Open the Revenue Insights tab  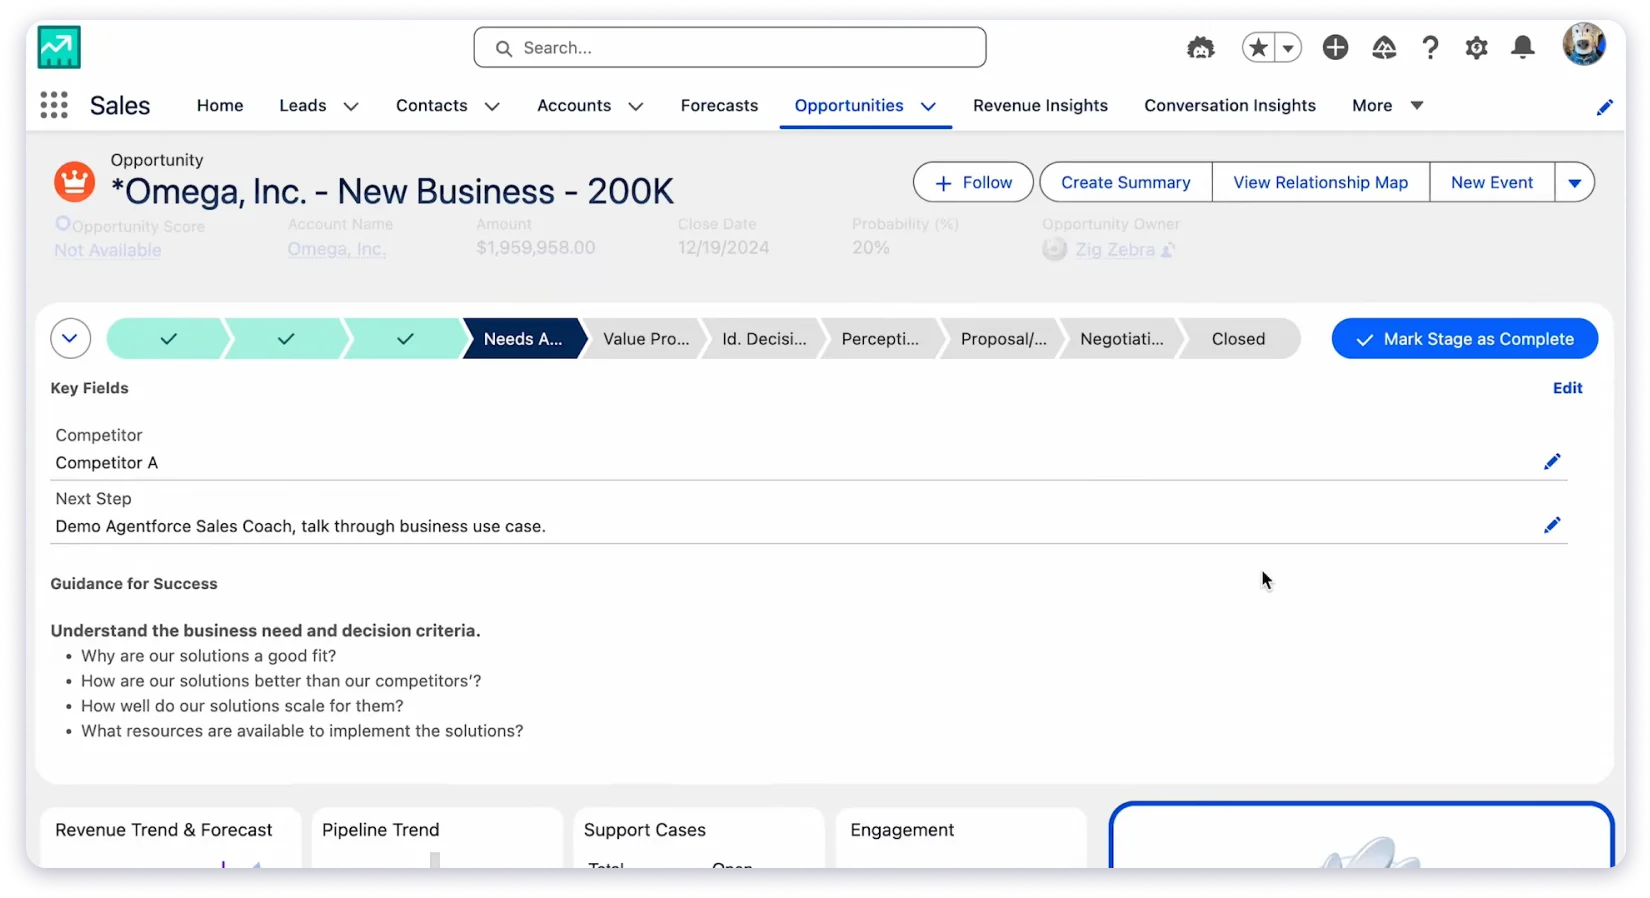point(1040,105)
